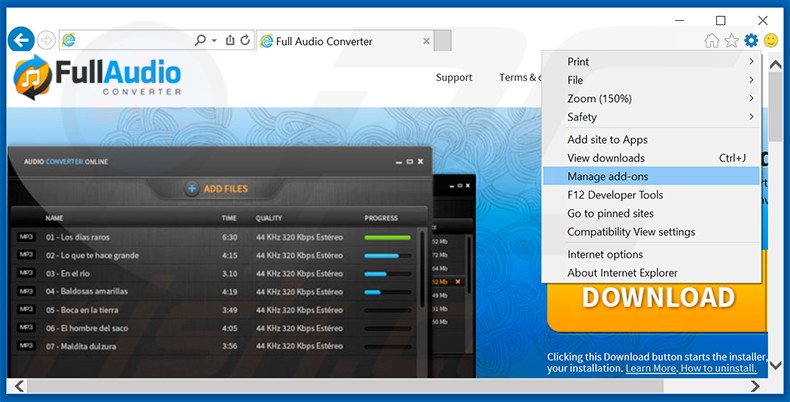The image size is (790, 402).
Task: Expand the Safety submenu
Action: tap(651, 117)
